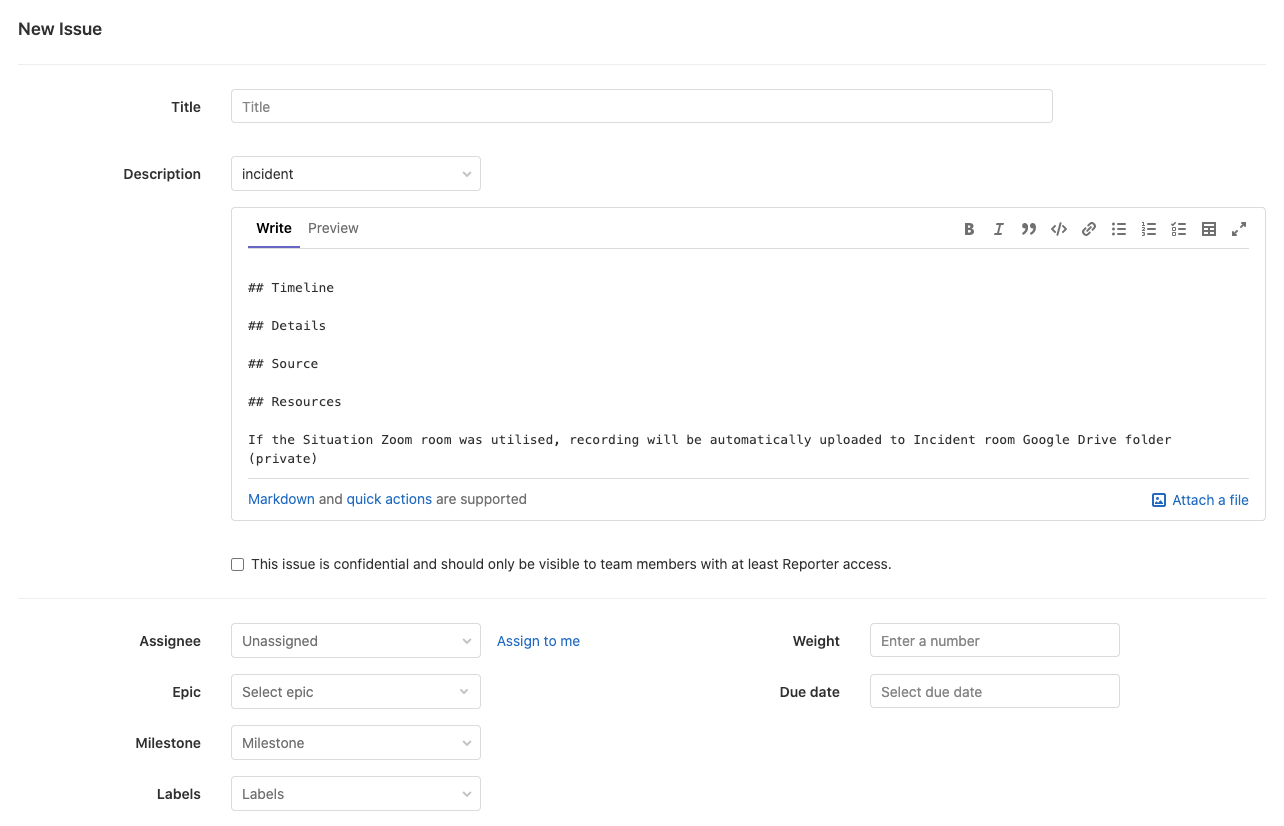The width and height of the screenshot is (1284, 826).
Task: Open the Milestone dropdown
Action: coord(355,742)
